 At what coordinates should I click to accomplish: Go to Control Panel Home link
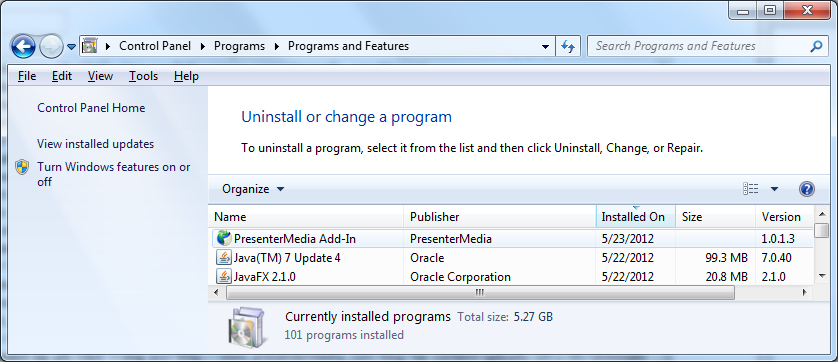click(91, 108)
